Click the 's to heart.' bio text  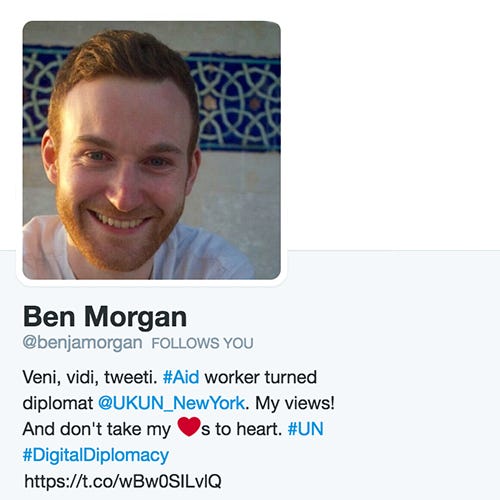pos(242,429)
